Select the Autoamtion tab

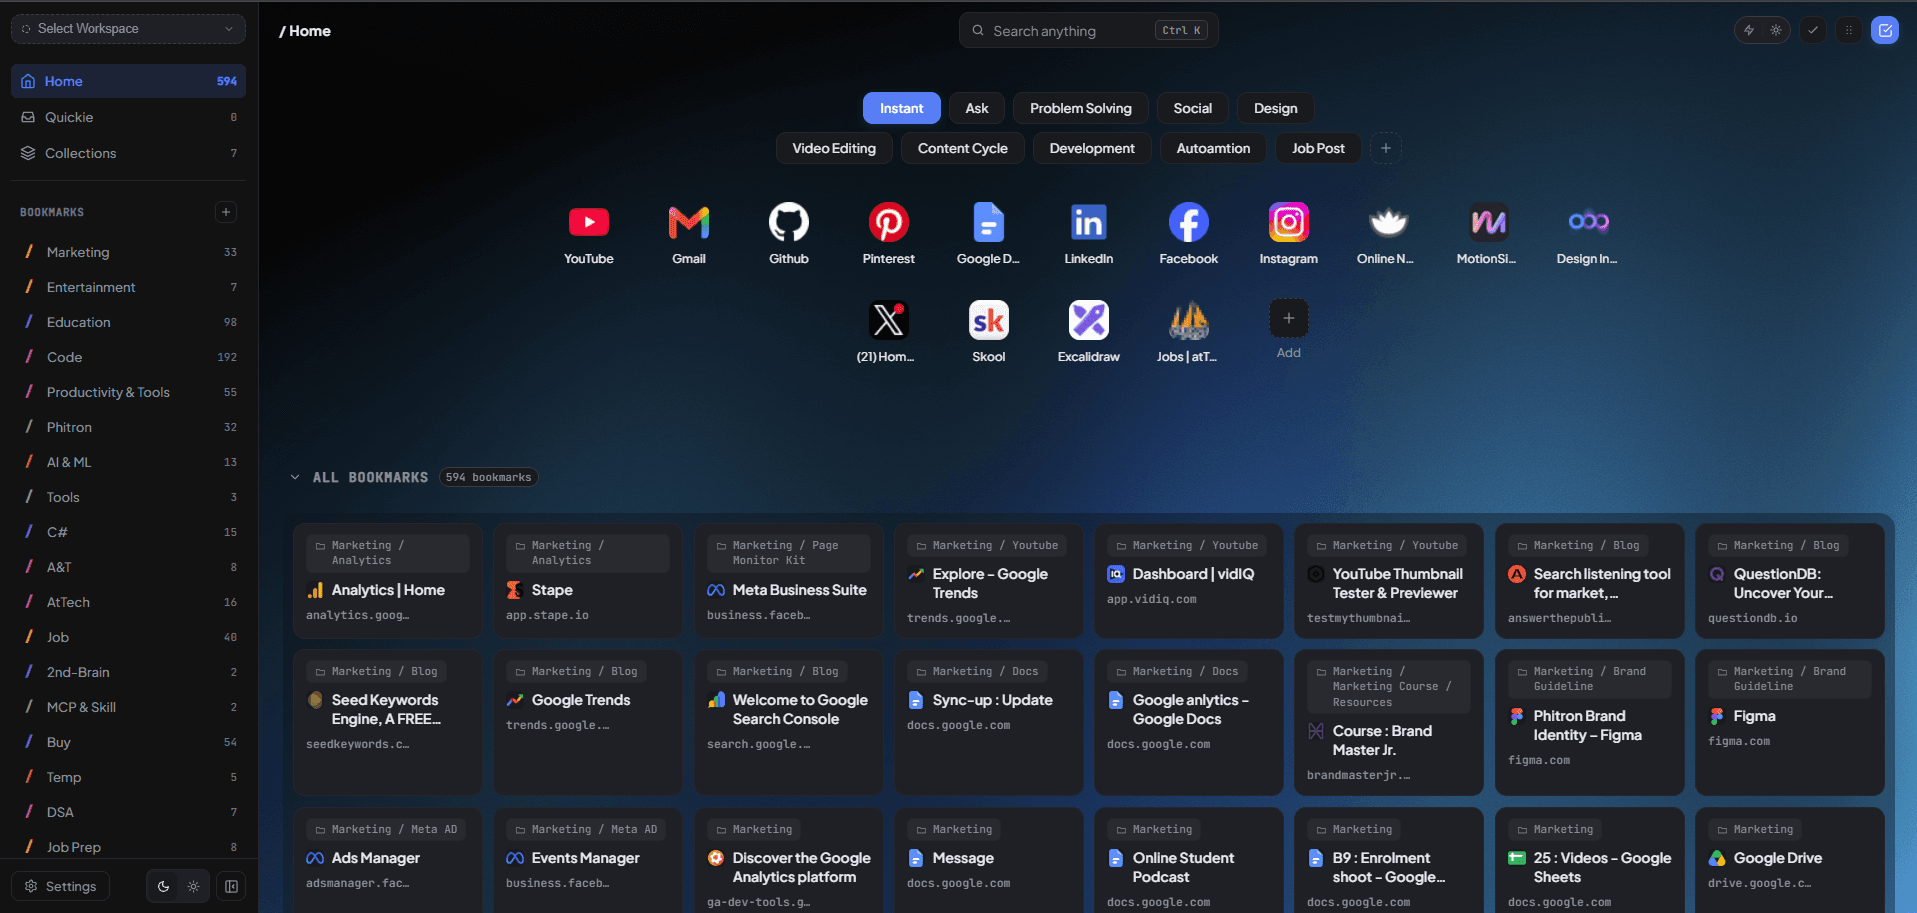[1213, 148]
